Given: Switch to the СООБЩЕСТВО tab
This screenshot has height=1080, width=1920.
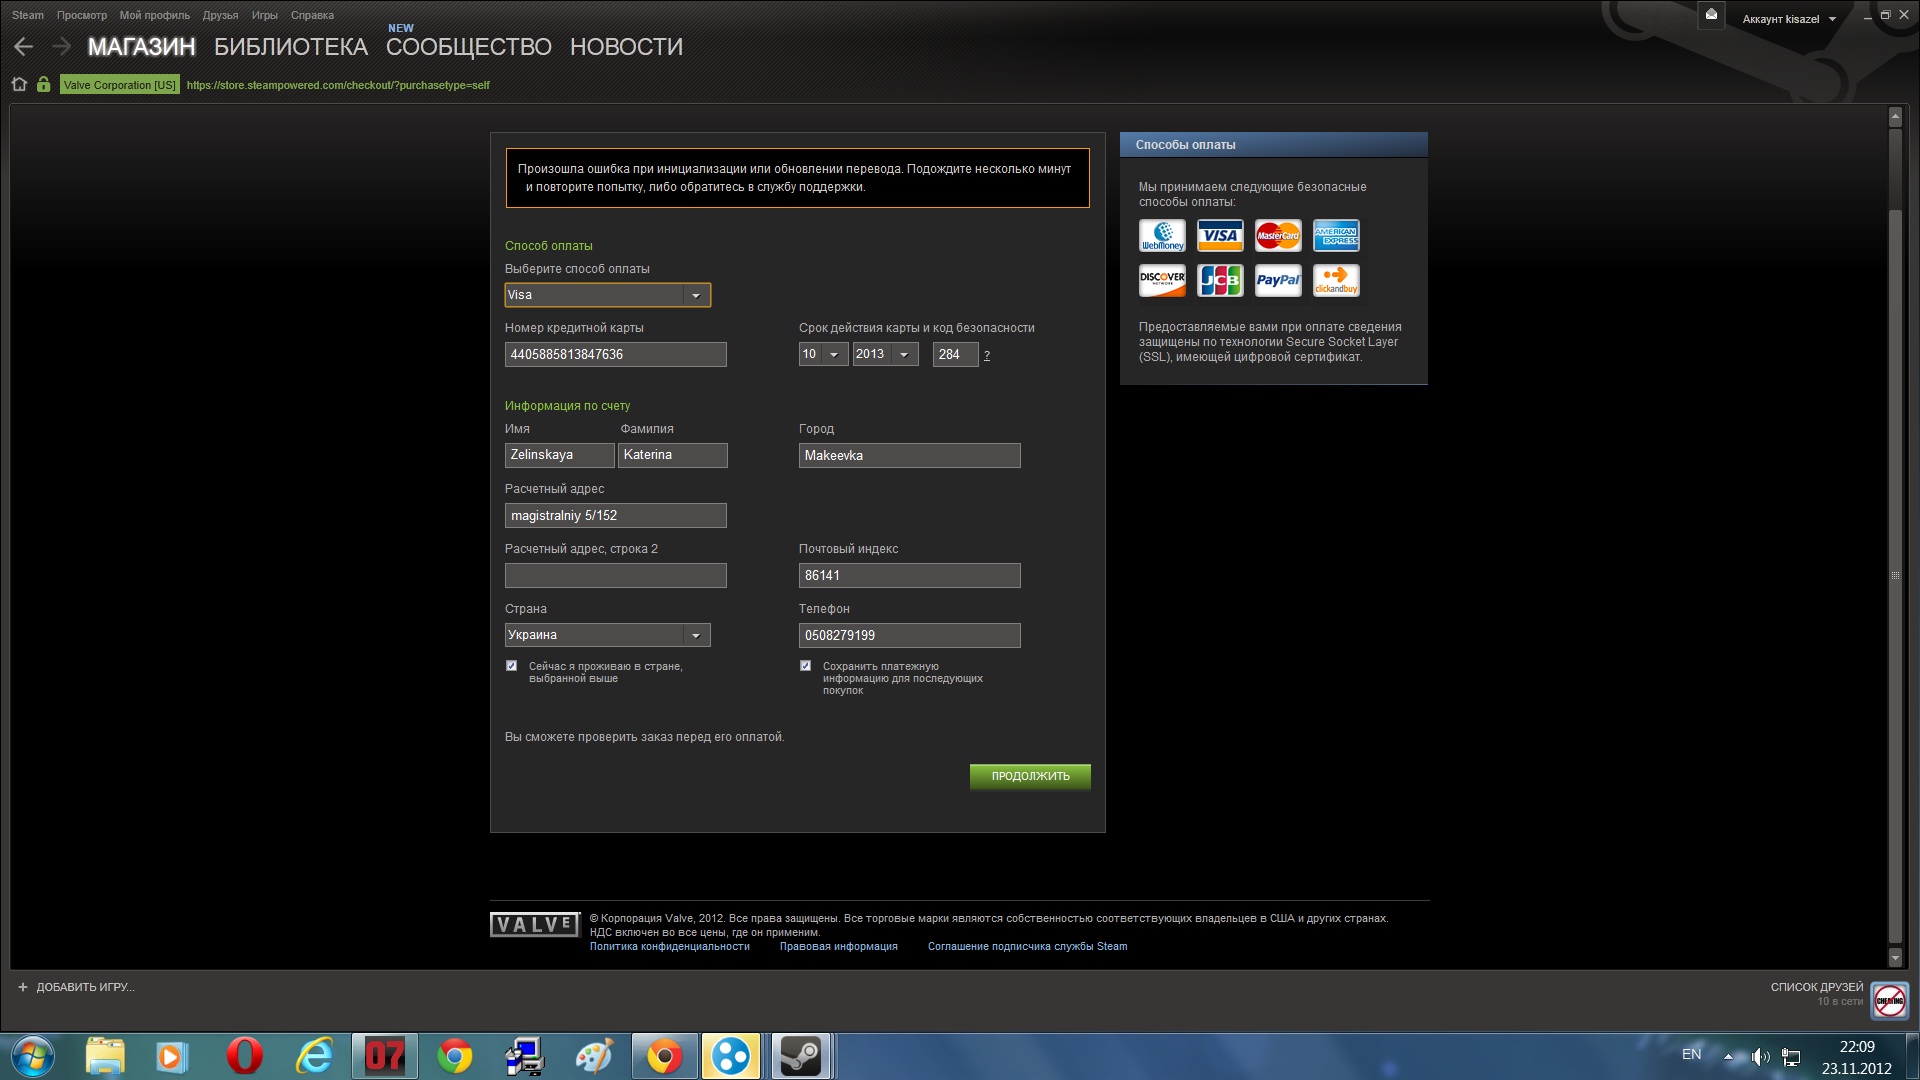Looking at the screenshot, I should coord(469,47).
